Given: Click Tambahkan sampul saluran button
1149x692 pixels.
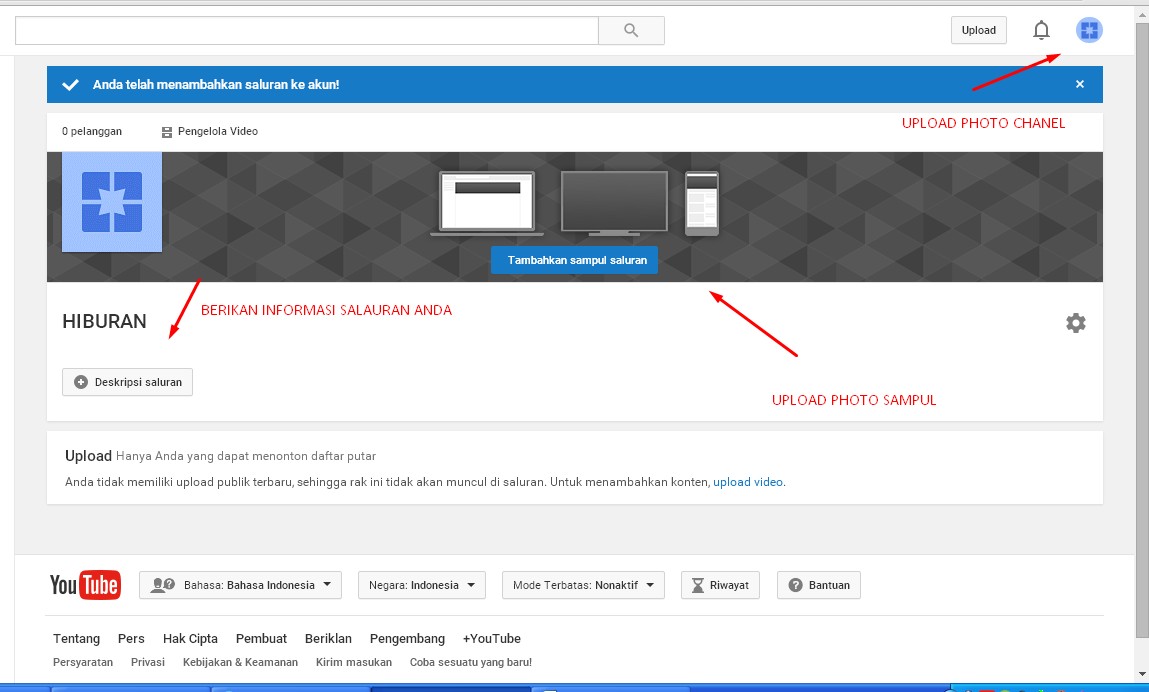Looking at the screenshot, I should [574, 260].
